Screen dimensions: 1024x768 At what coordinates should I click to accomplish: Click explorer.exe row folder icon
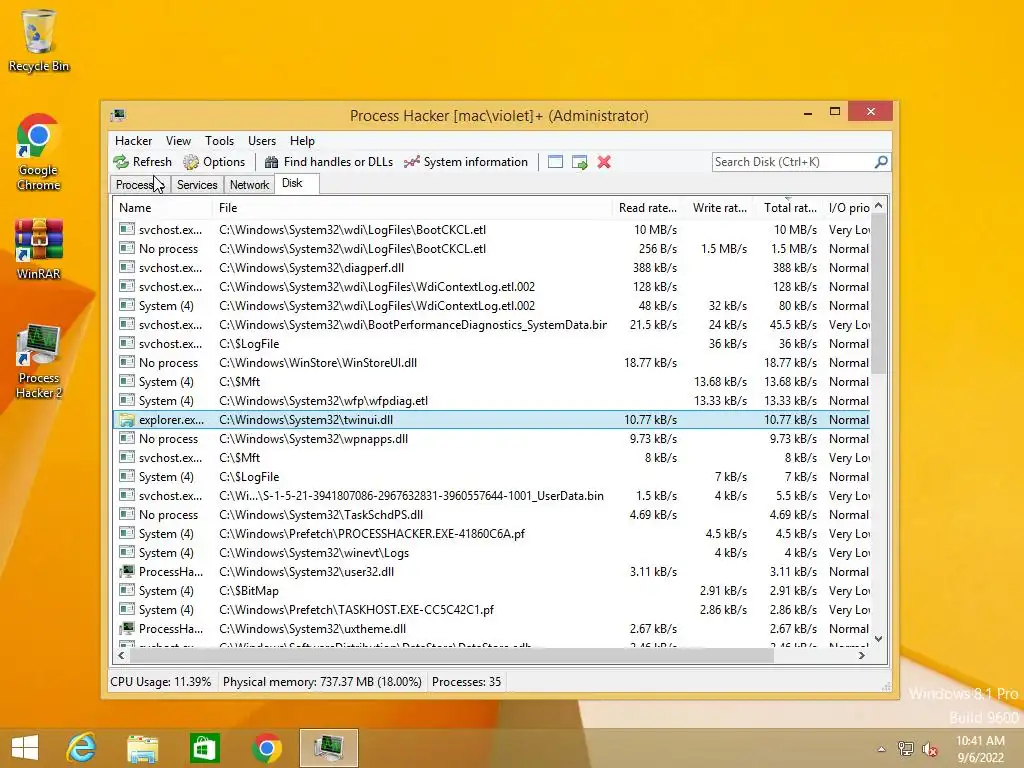coord(127,420)
